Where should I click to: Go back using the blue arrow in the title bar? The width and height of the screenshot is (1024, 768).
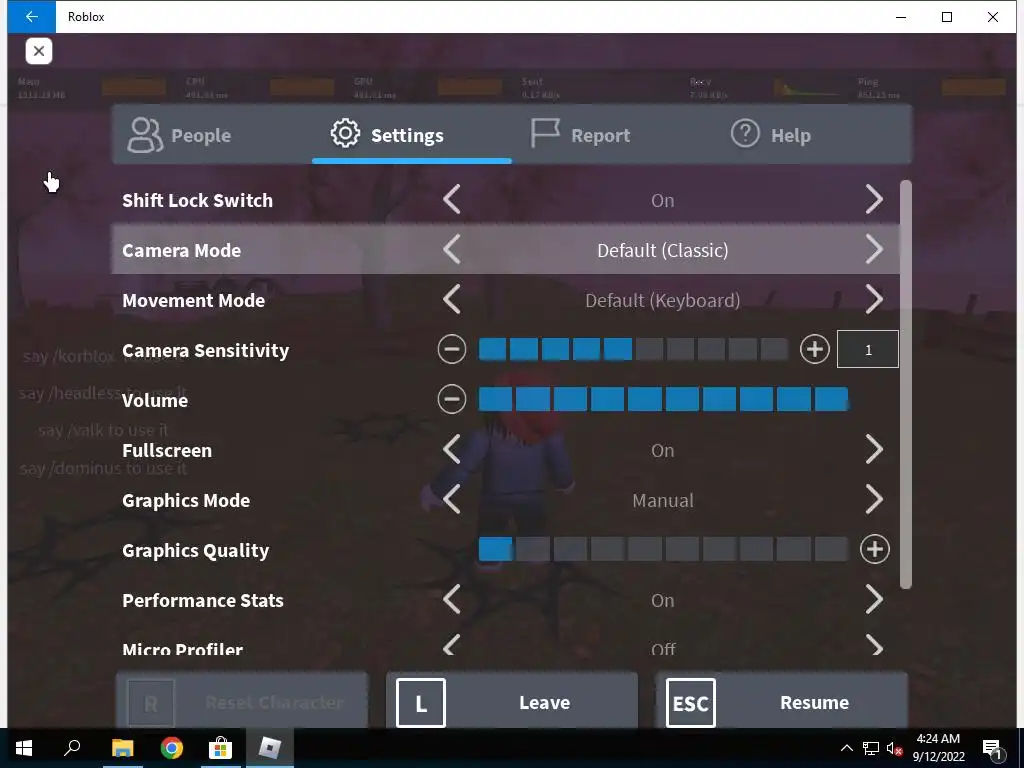tap(31, 16)
